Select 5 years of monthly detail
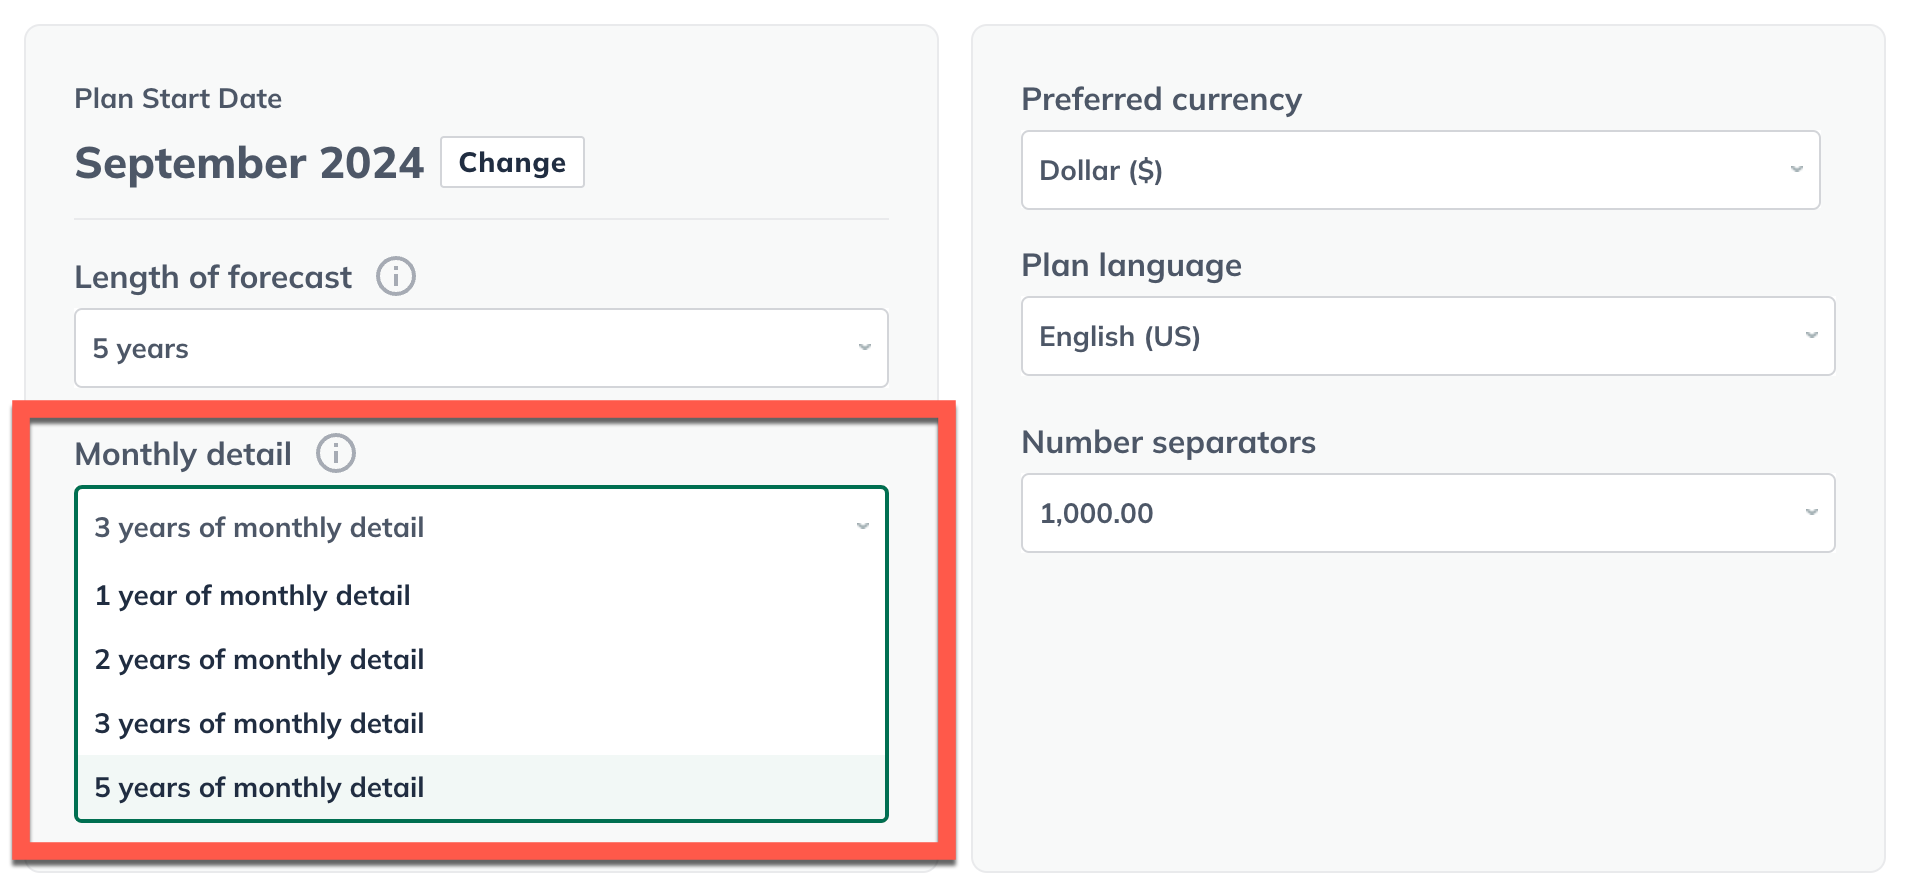Image resolution: width=1924 pixels, height=894 pixels. coord(259,787)
